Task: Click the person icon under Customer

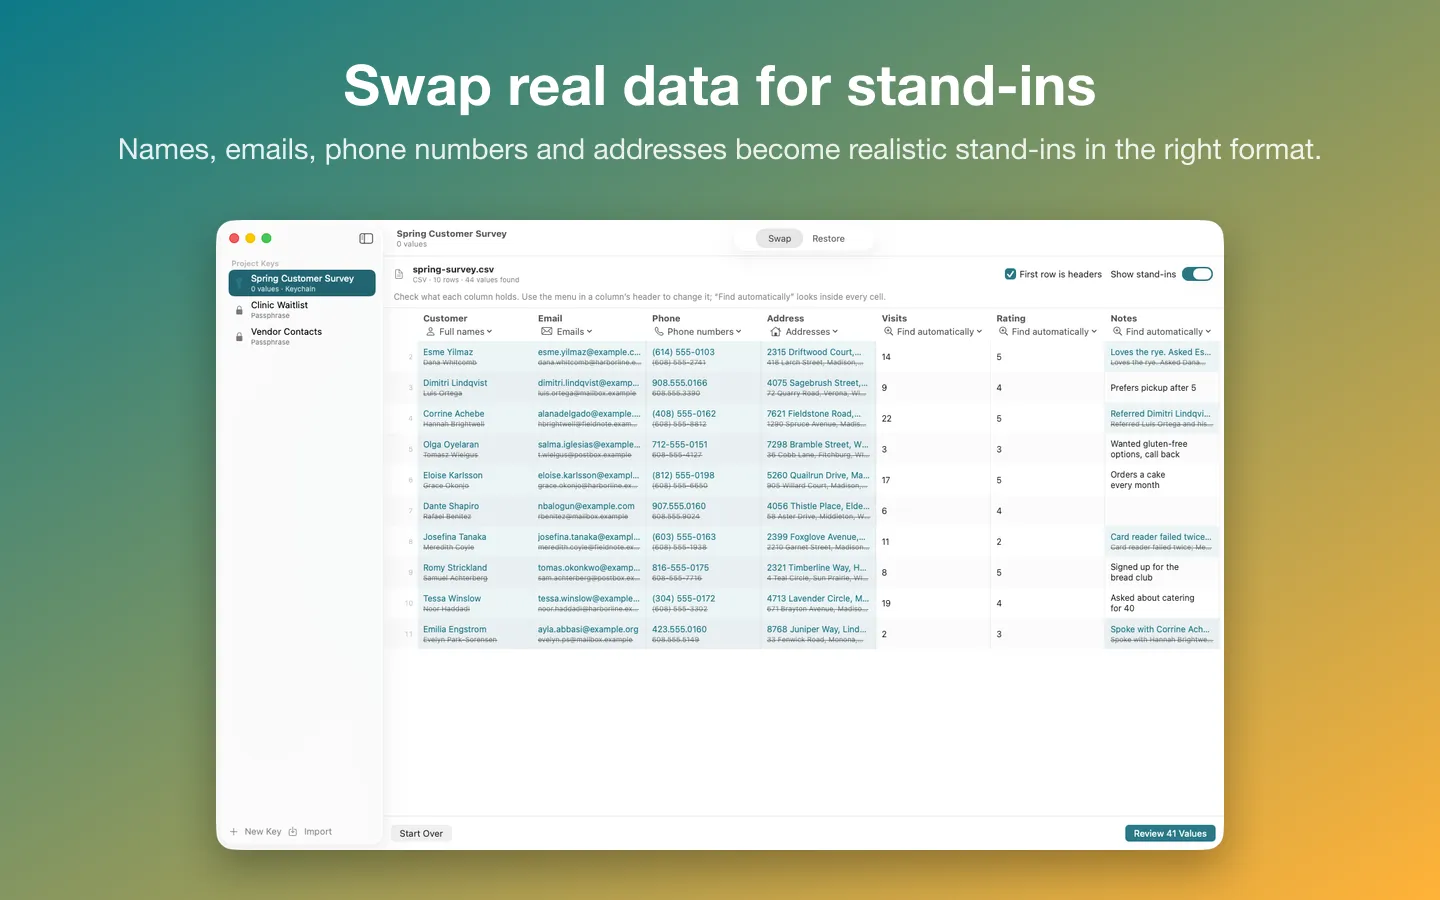Action: 431,332
